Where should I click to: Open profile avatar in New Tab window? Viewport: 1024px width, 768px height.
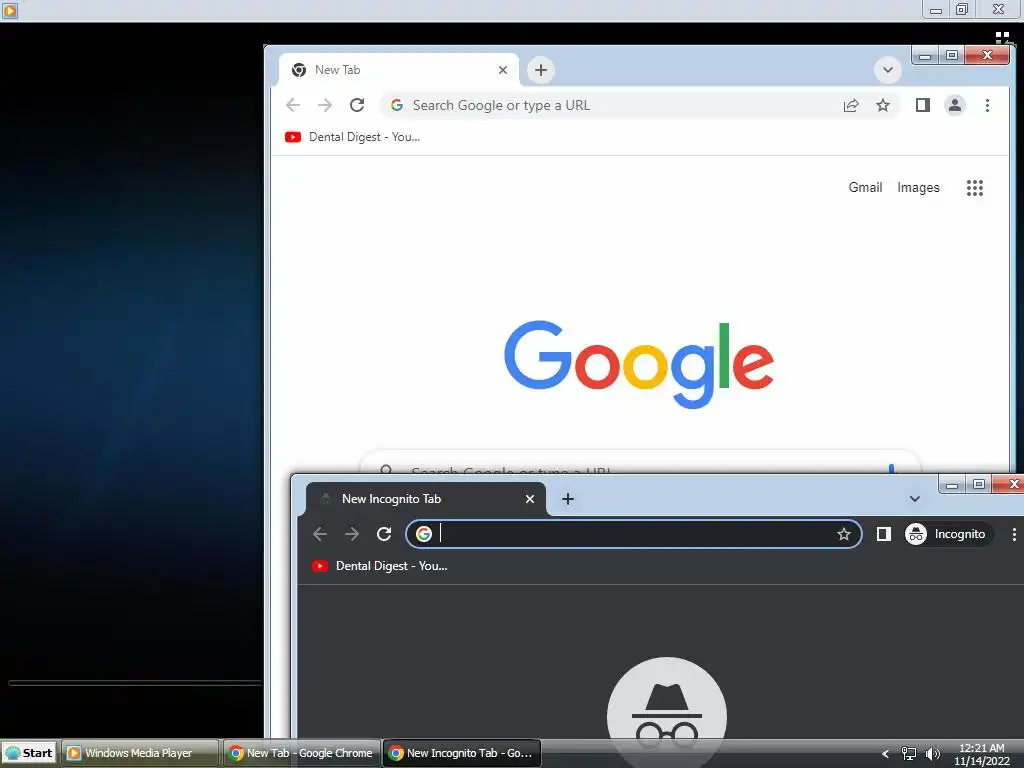pos(955,105)
